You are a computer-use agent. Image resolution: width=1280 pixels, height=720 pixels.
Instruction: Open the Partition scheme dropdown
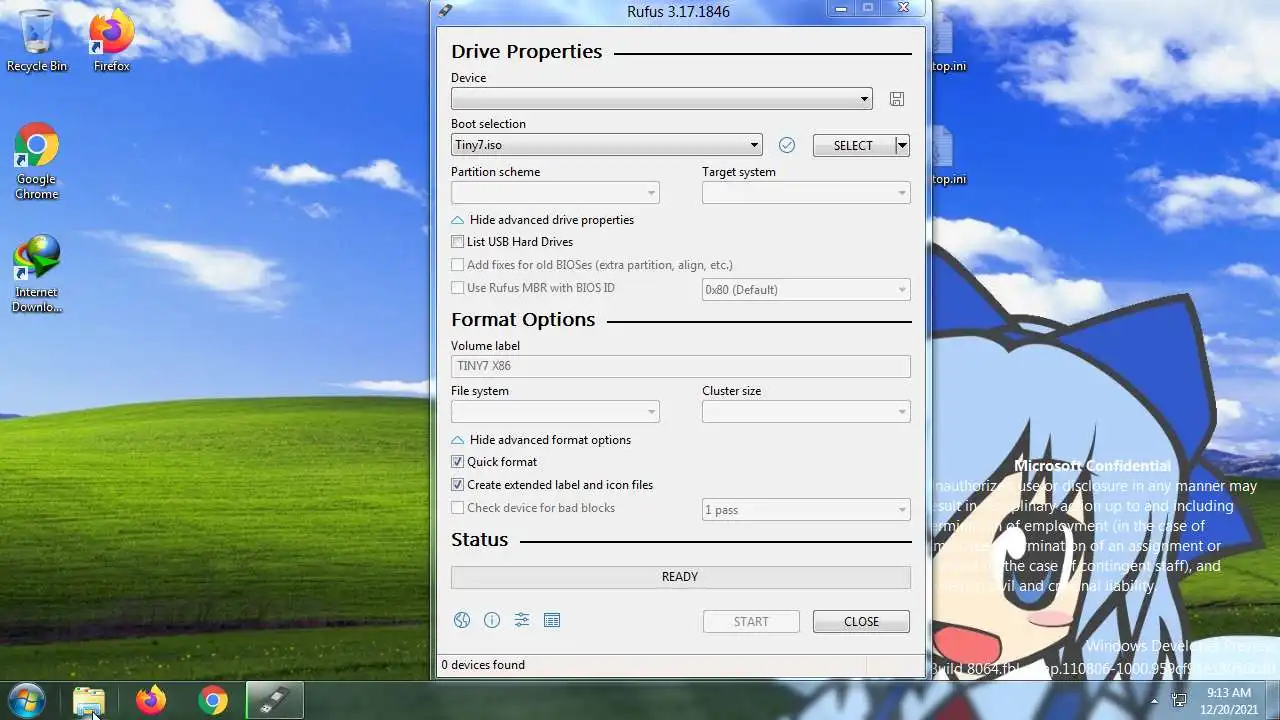[555, 193]
